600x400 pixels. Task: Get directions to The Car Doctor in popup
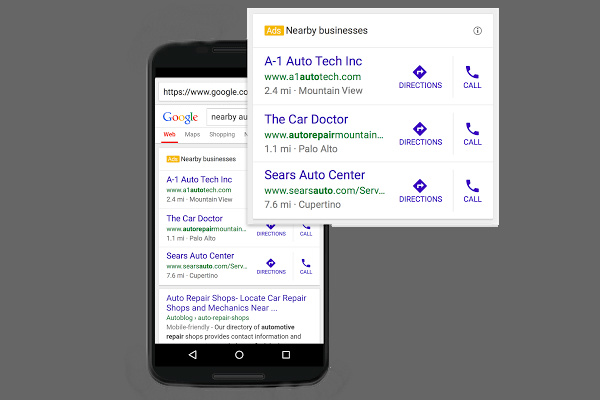420,134
